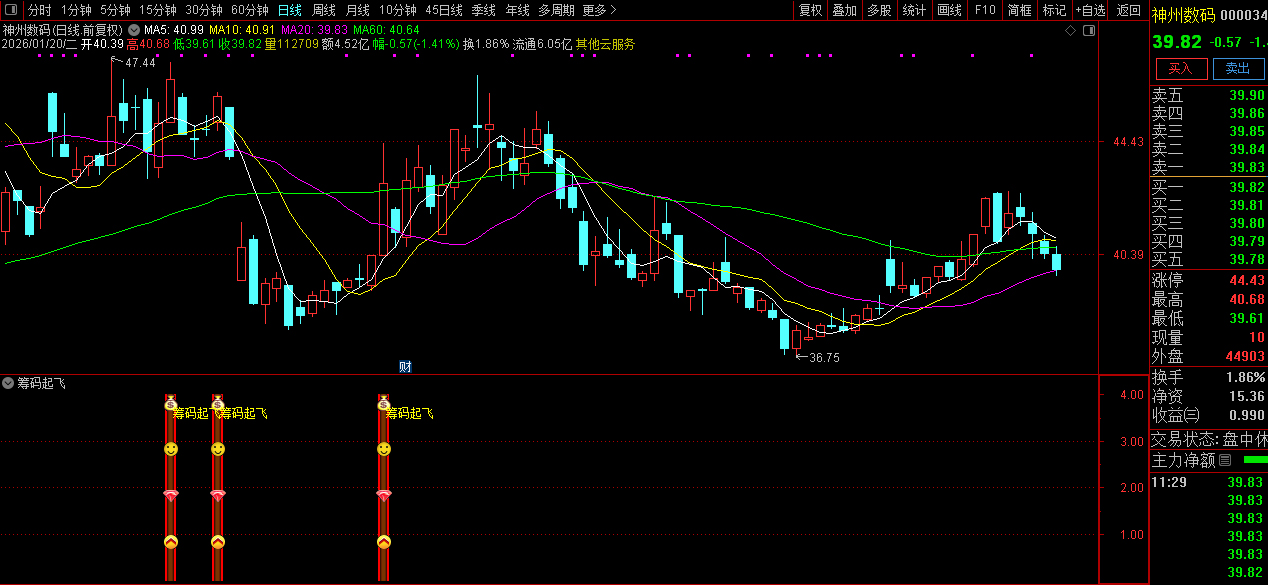Add stock via +自选 button
The height and width of the screenshot is (585, 1268).
1090,10
